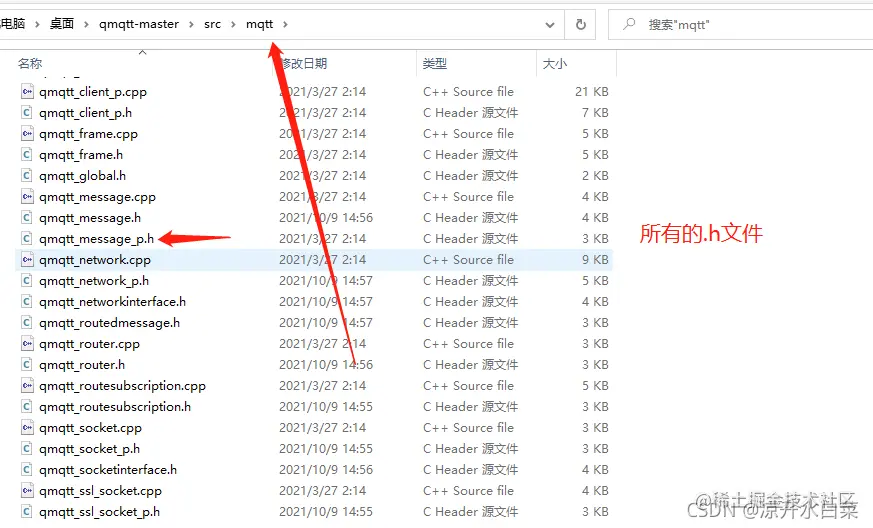Select file qmqtt_socketinterface.h
873x528 pixels.
coord(108,470)
